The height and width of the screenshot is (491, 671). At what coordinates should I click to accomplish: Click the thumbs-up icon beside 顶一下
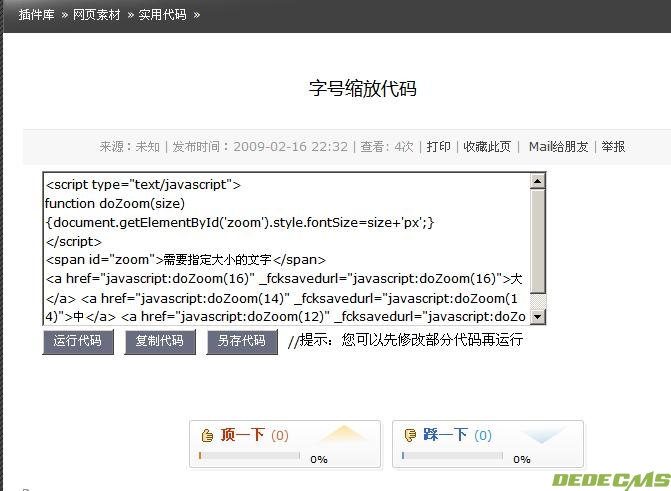(x=207, y=435)
